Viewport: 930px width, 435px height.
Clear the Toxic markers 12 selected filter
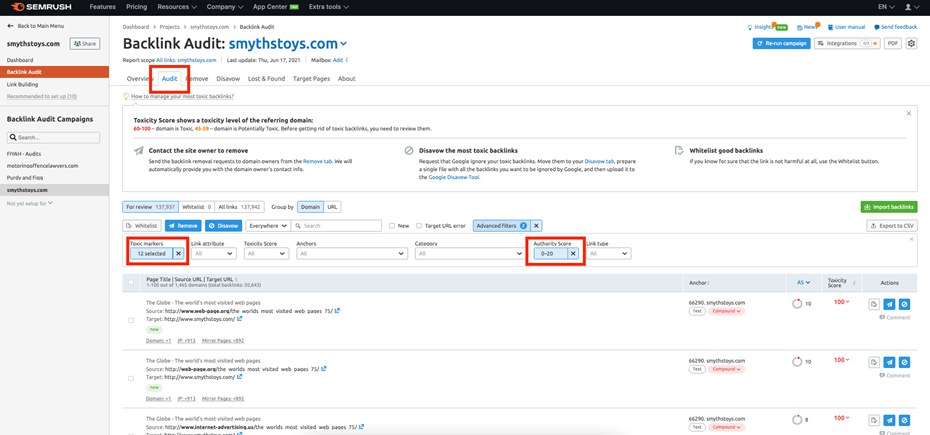179,253
